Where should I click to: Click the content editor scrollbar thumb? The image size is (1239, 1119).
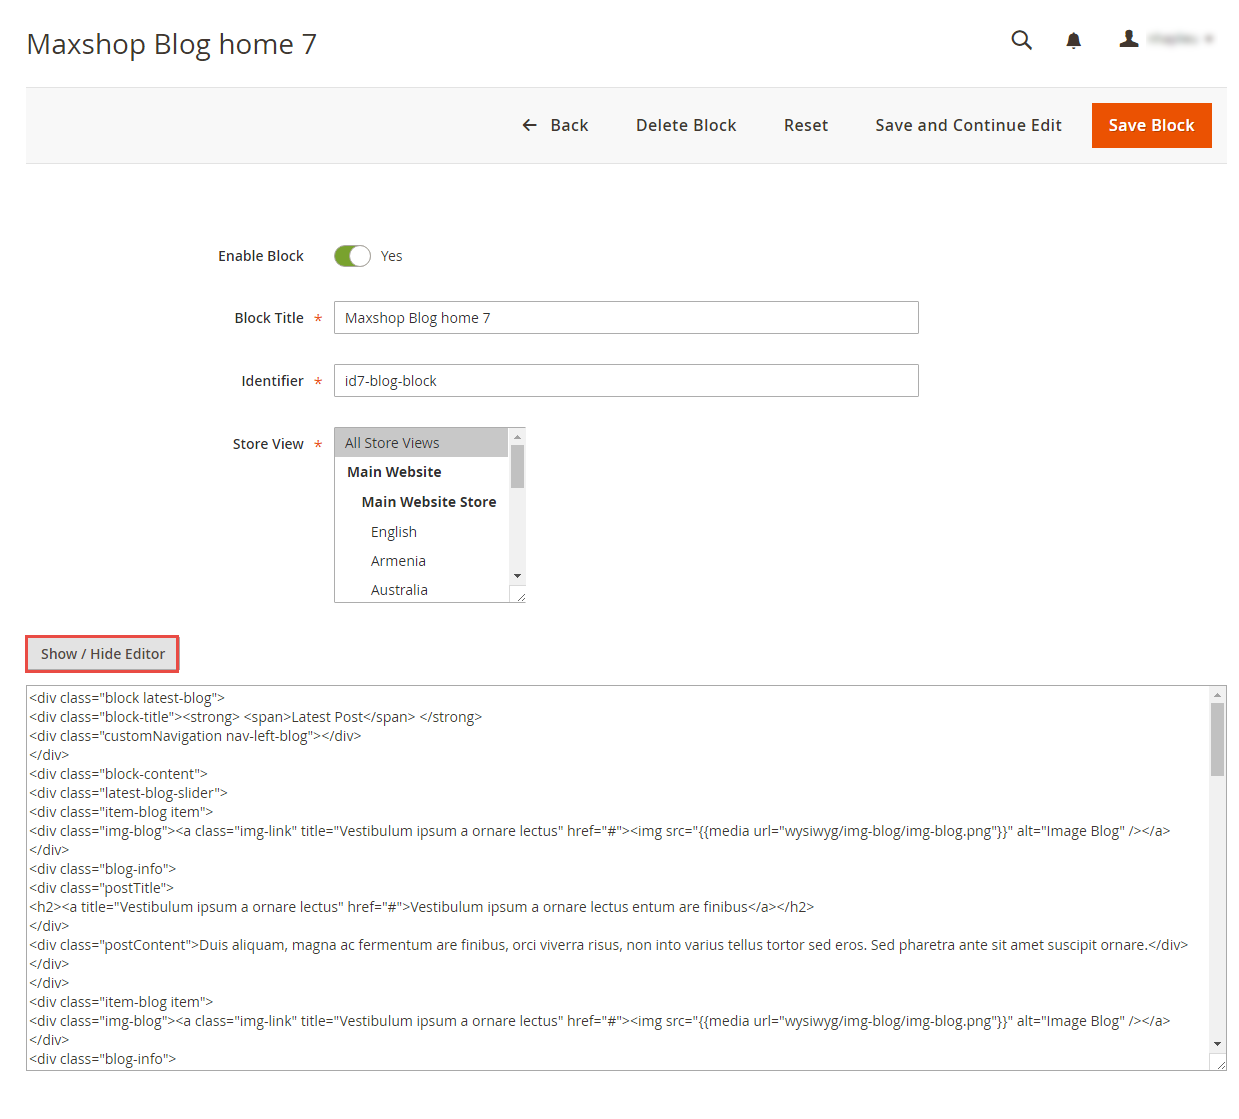coord(1217,739)
